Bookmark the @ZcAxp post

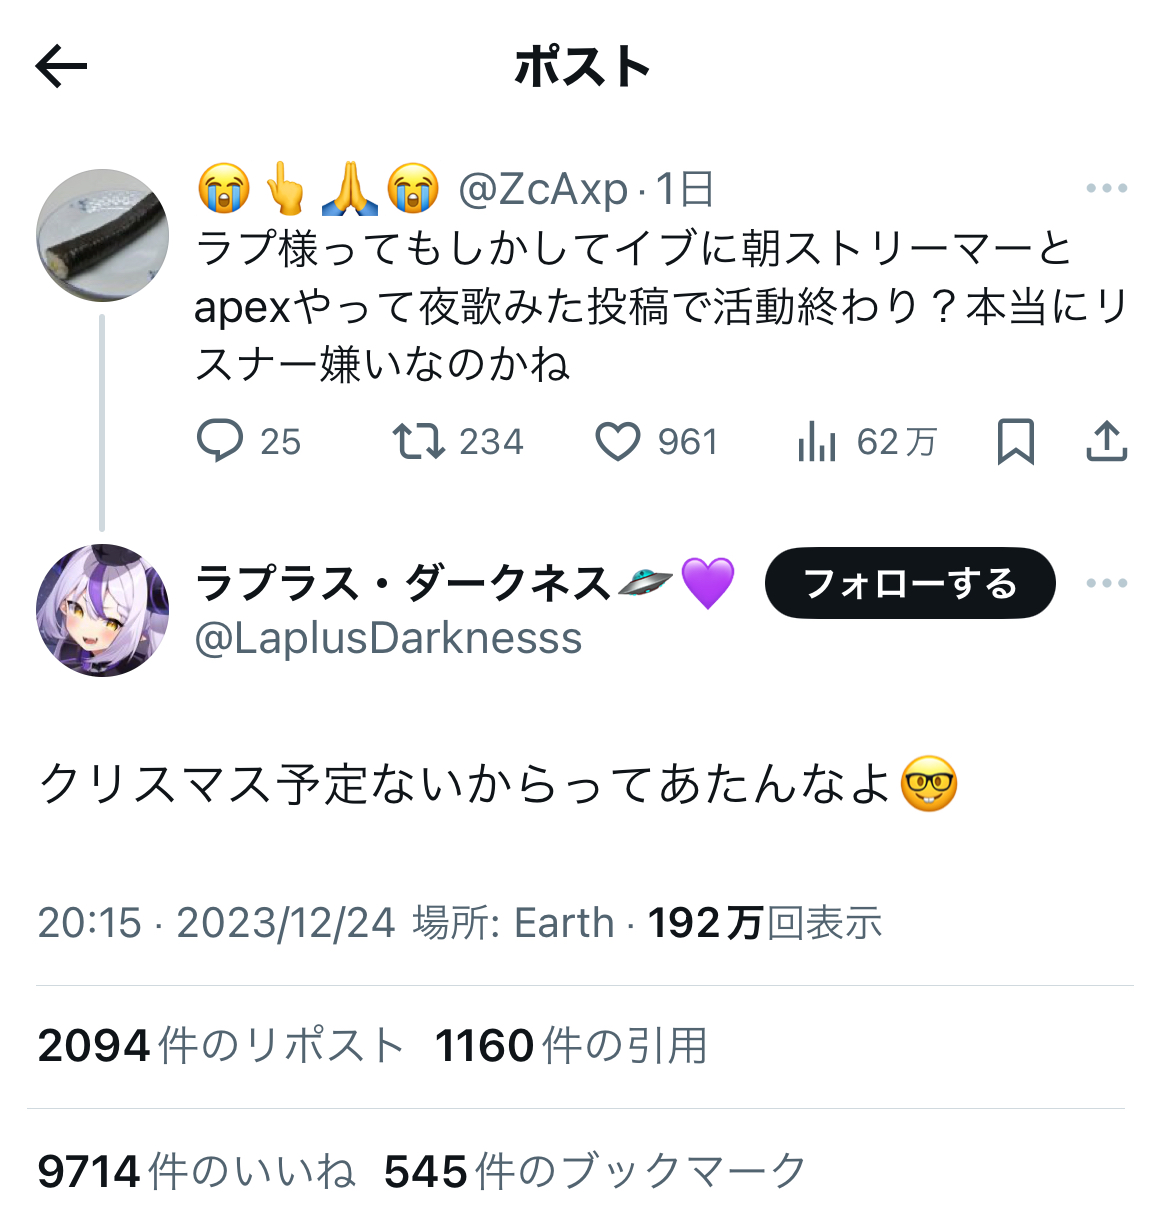[1015, 441]
